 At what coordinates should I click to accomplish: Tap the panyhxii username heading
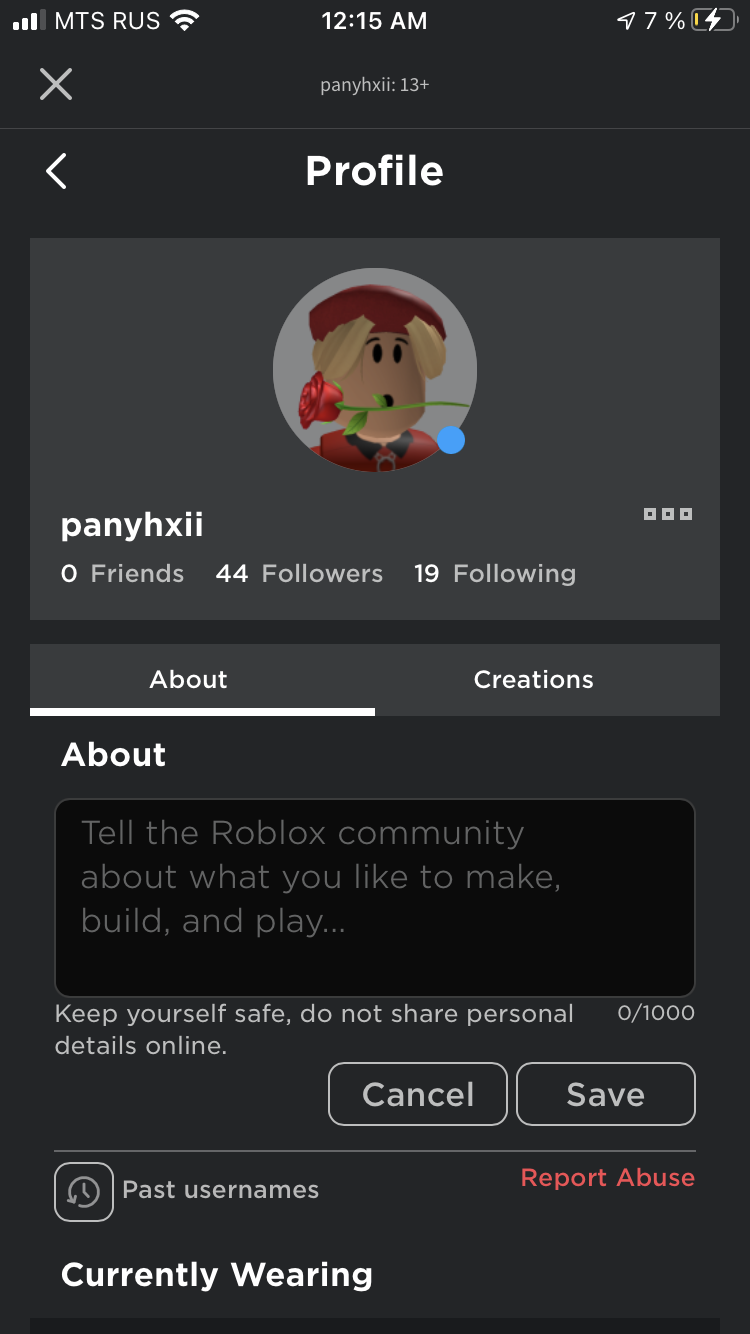click(132, 525)
